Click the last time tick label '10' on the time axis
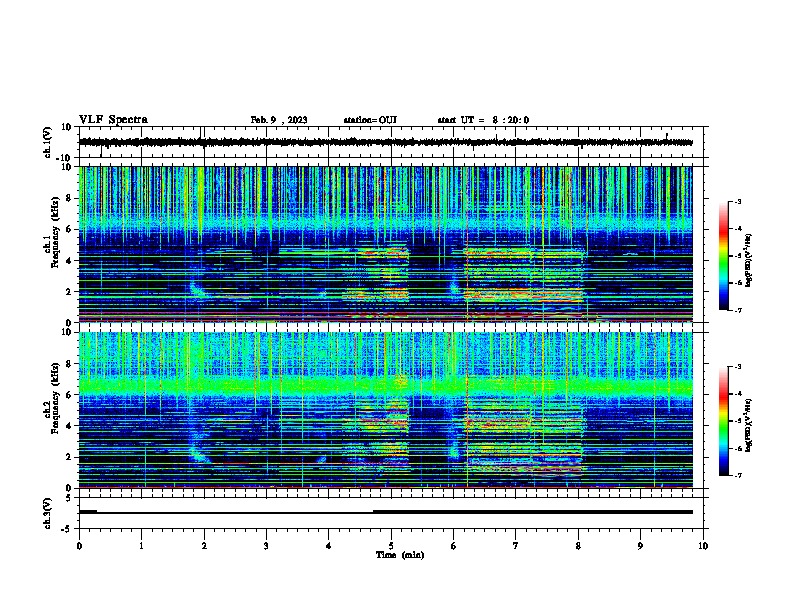The width and height of the screenshot is (792, 612). 703,546
